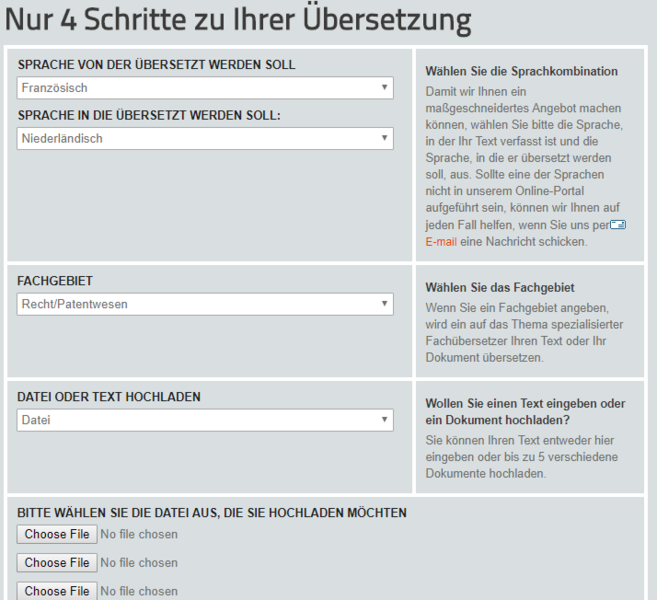The height and width of the screenshot is (600, 657).
Task: Click the 'Wählen Sie das Fachgebiet' help heading
Action: coord(499,288)
